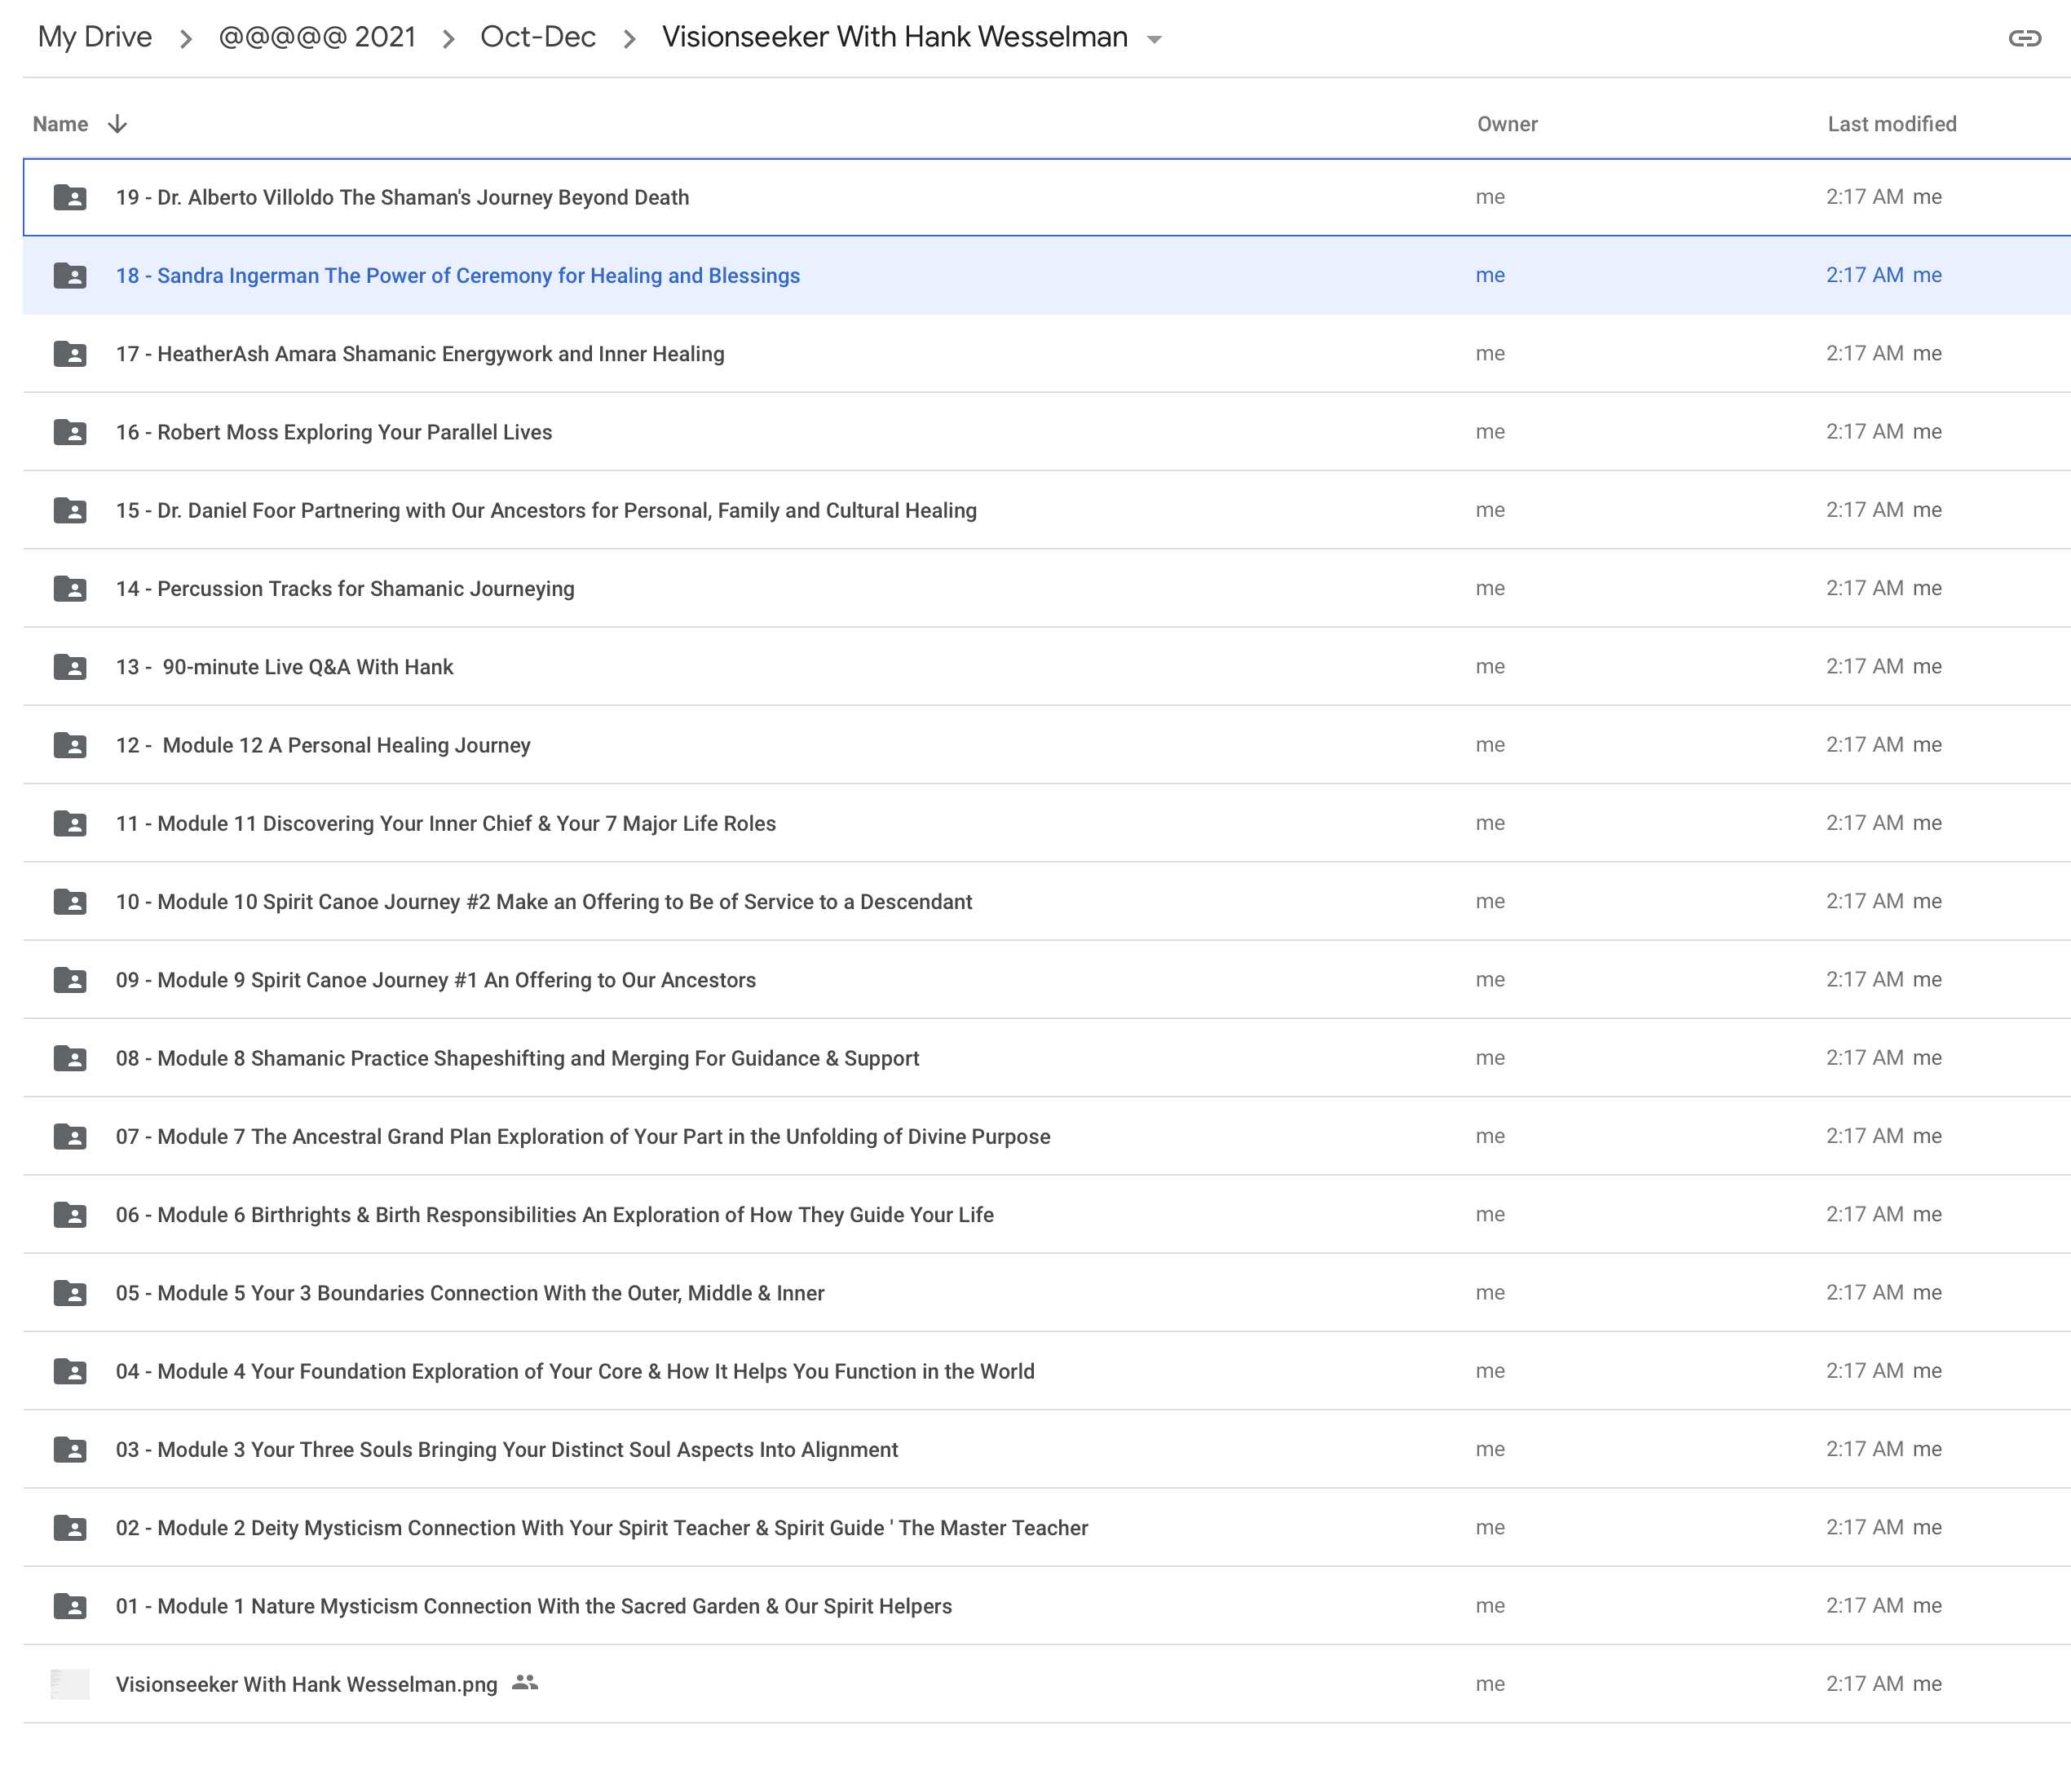Click owner 'me' in the 19 - Dr. Alberto row
Screen dimensions: 2071x1792
click(x=1490, y=197)
